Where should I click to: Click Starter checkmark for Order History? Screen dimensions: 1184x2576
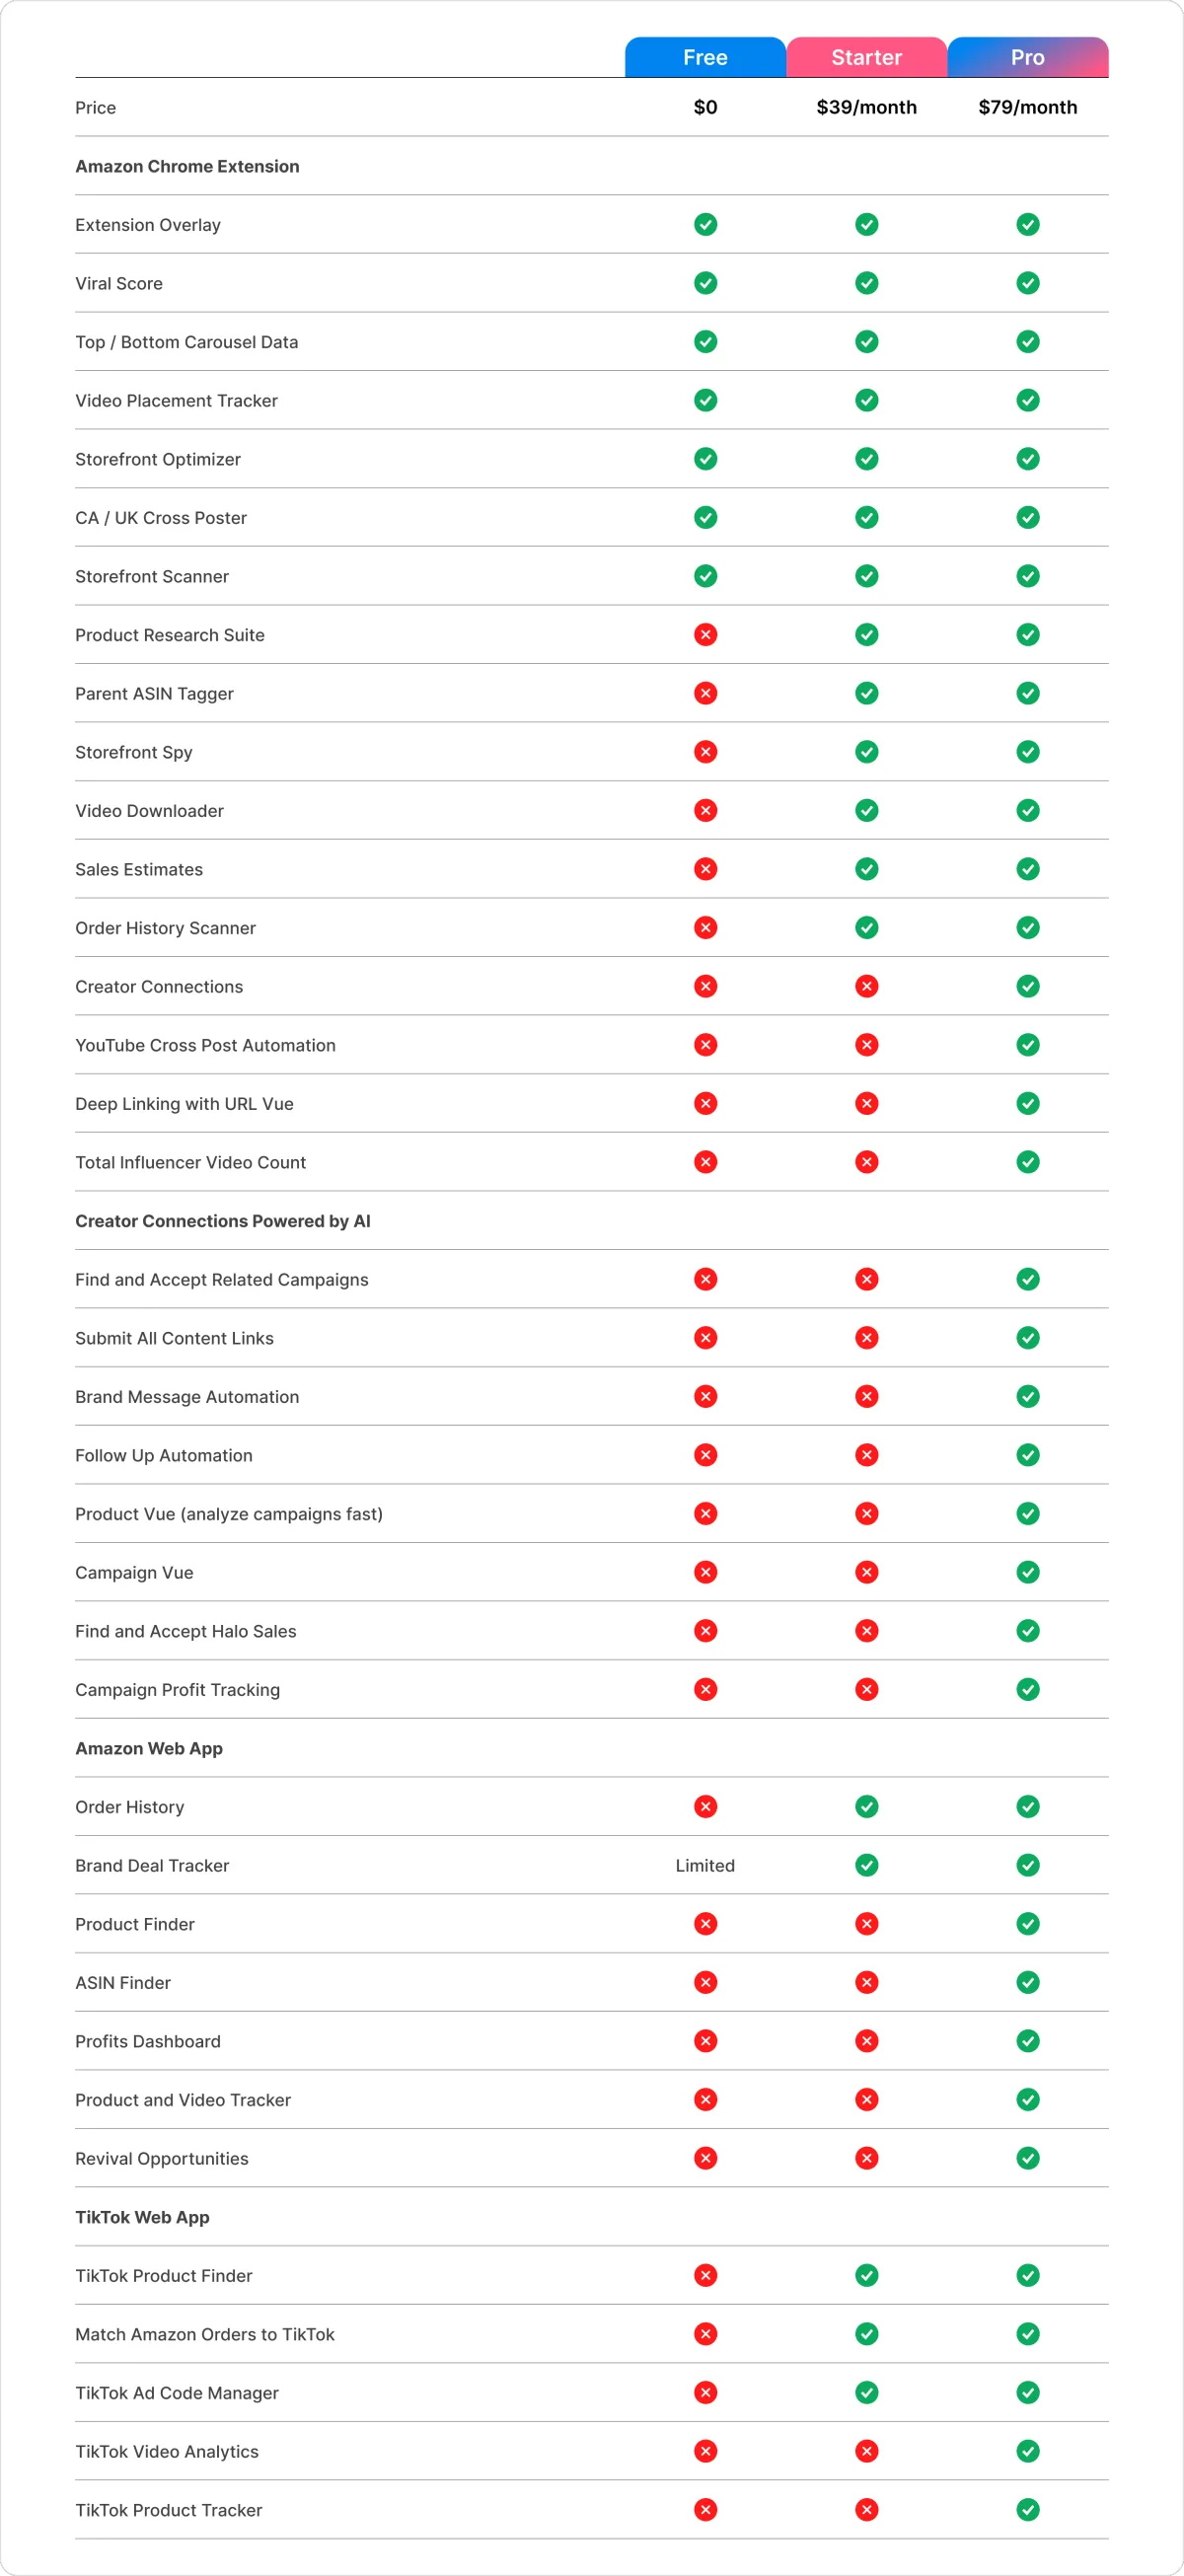click(866, 1807)
